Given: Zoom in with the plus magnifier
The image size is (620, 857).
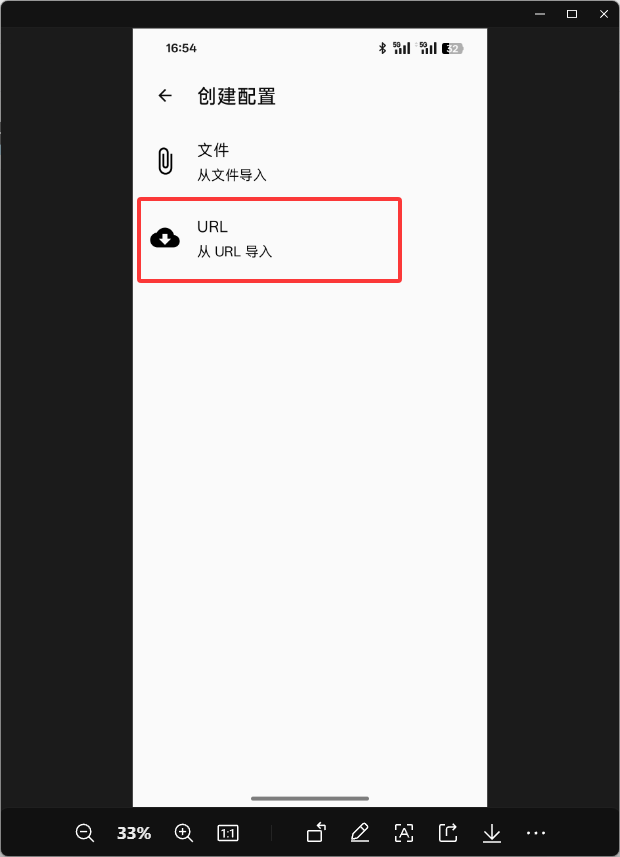Looking at the screenshot, I should (184, 833).
